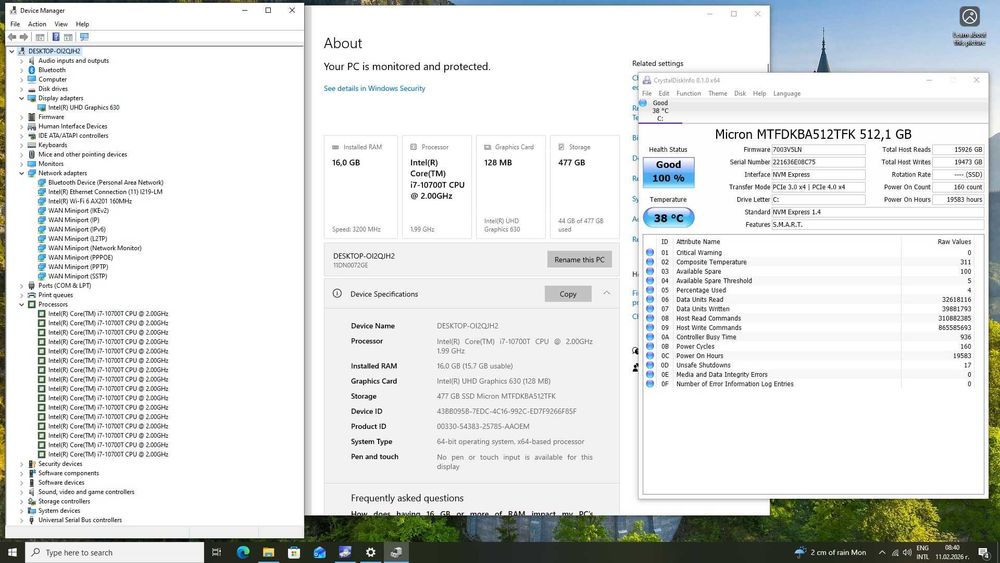The image size is (1000, 563).
Task: Click the info icon beside Device Specifications
Action: tap(337, 294)
